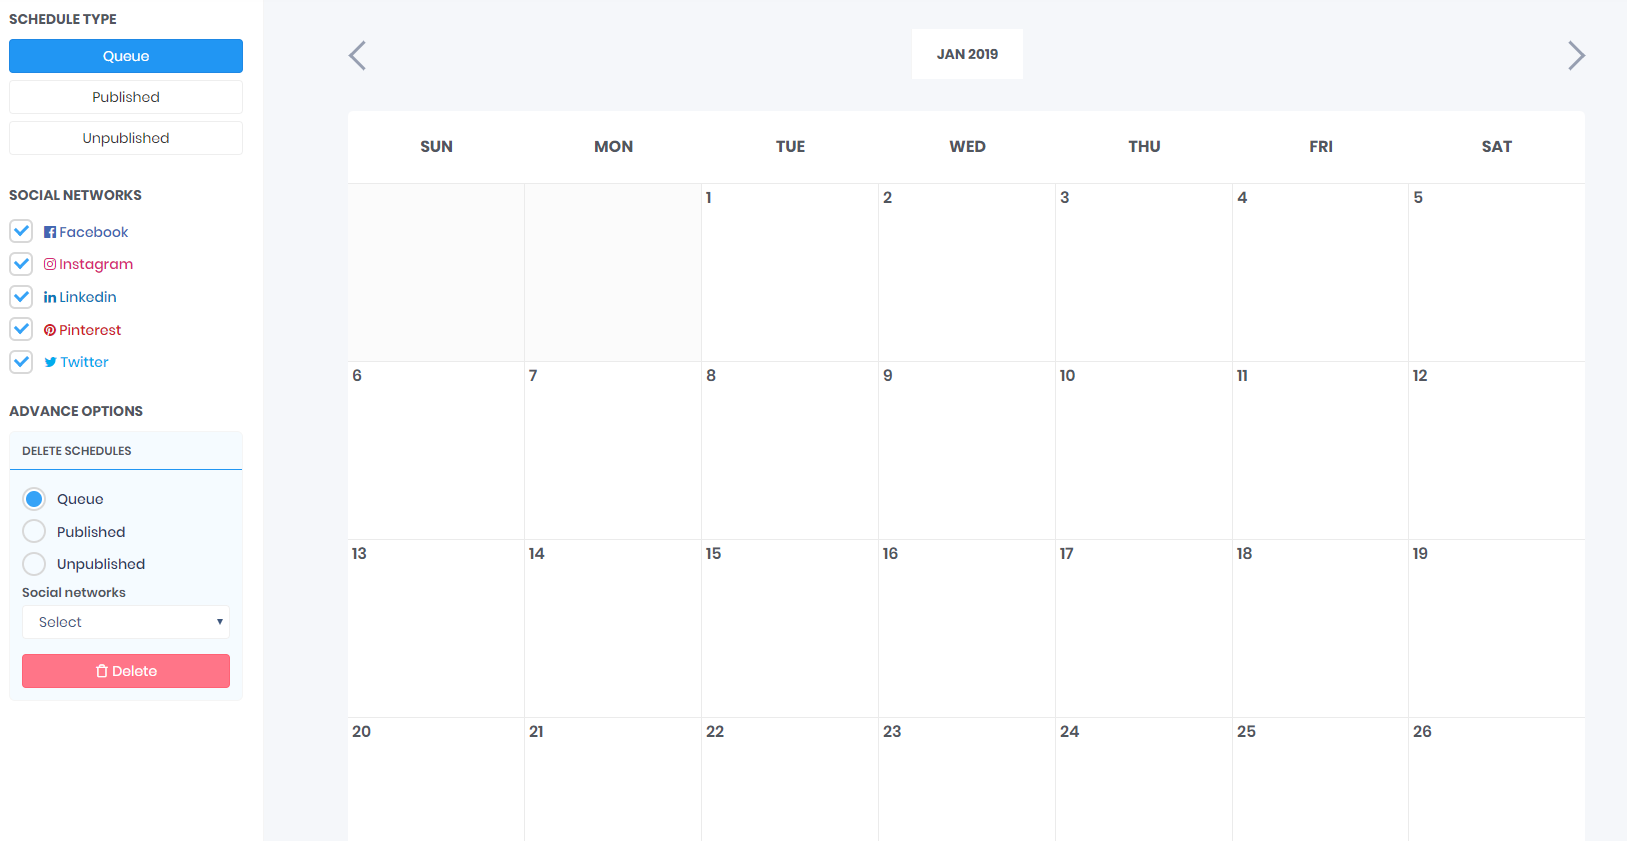Click the Pinterest network label
Viewport: 1627px width, 841px height.
90,330
